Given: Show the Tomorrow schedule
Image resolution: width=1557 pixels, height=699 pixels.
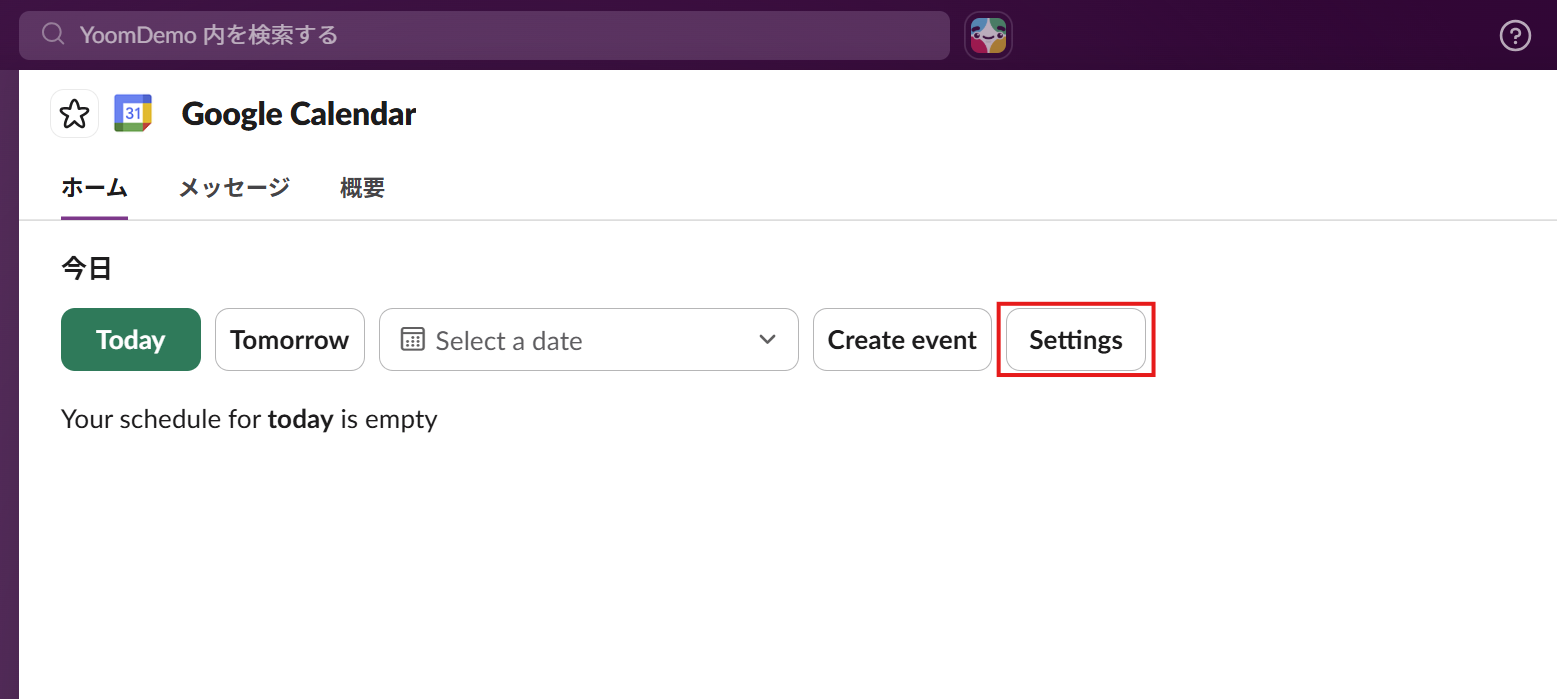Looking at the screenshot, I should point(290,340).
